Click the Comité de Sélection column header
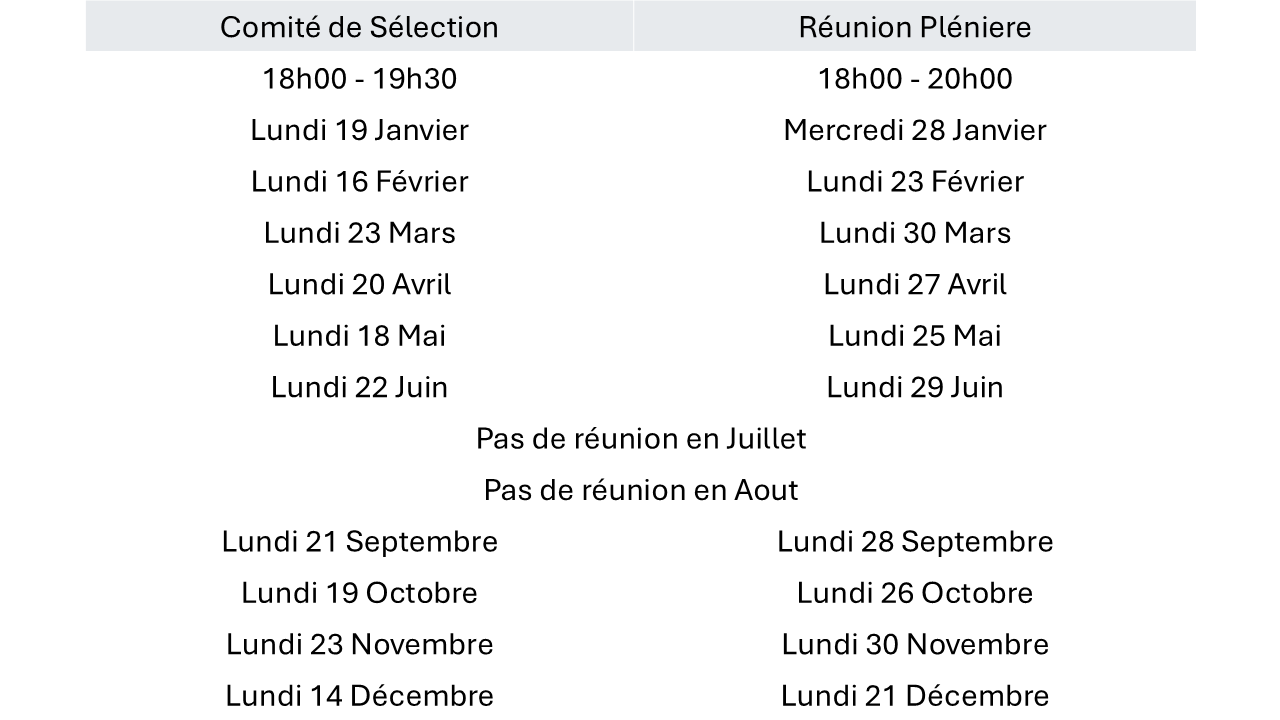Image resolution: width=1280 pixels, height=720 pixels. [359, 27]
